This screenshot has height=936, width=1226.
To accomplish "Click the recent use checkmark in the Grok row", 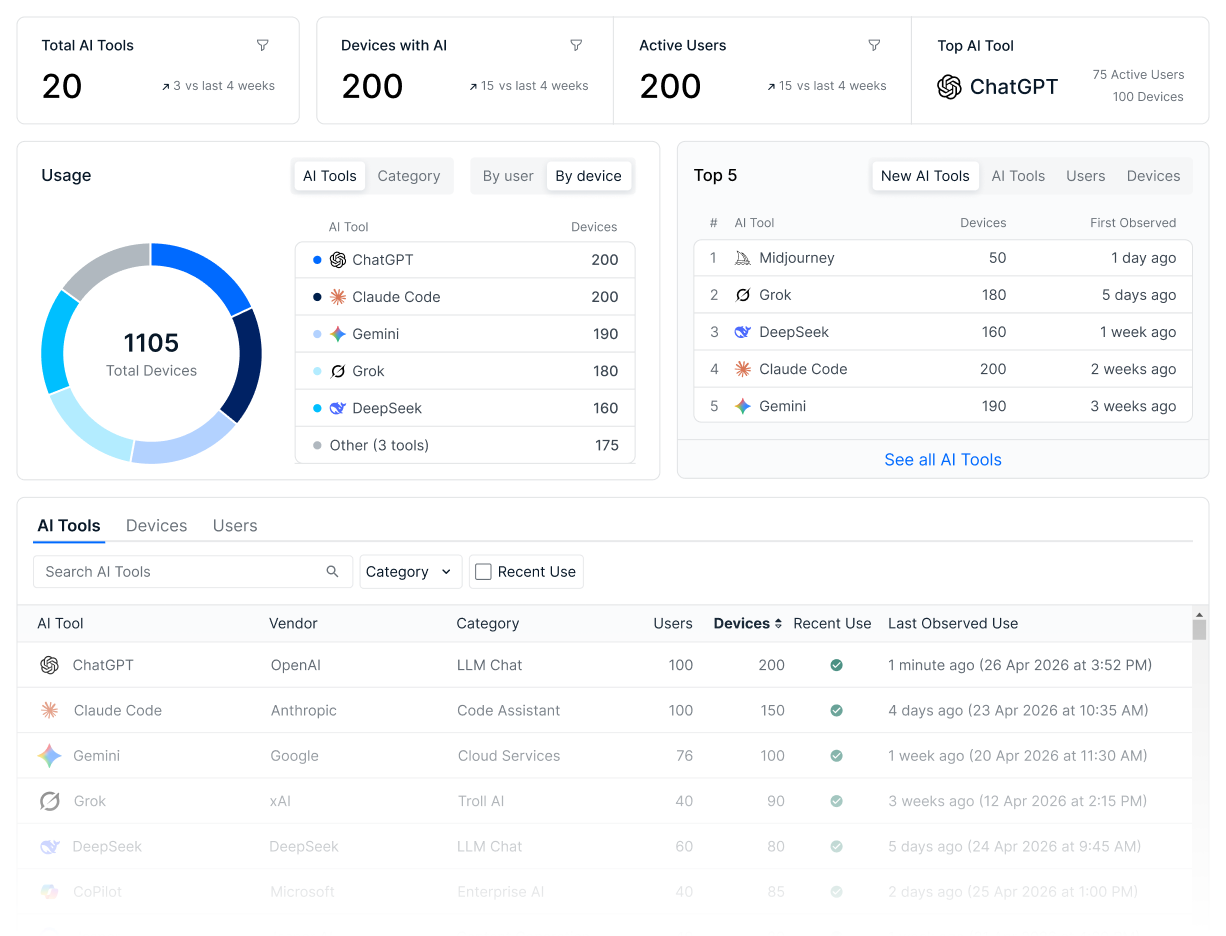I will (x=836, y=801).
